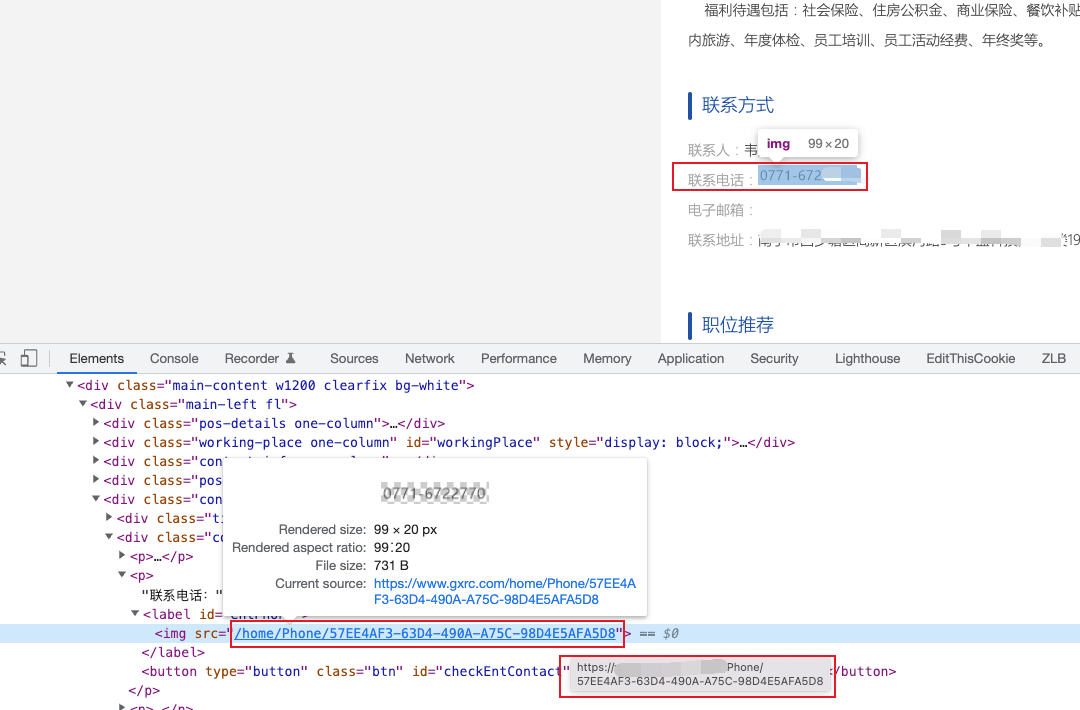Click the phone number image on the page
This screenshot has width=1080, height=710.
tap(809, 176)
